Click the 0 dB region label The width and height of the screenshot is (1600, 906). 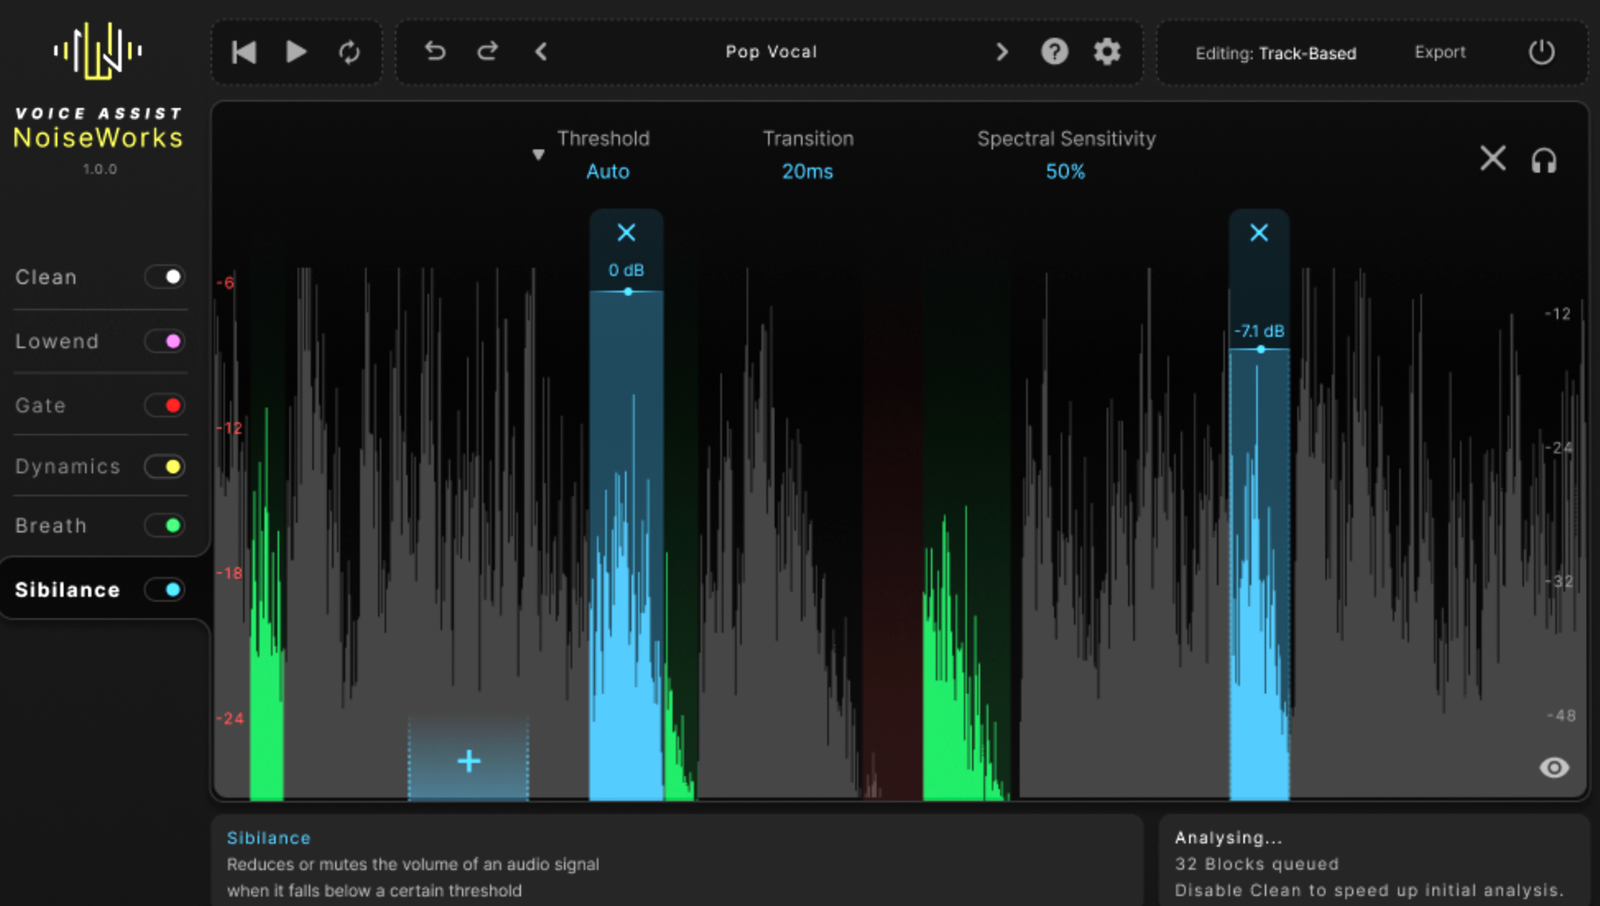626,270
